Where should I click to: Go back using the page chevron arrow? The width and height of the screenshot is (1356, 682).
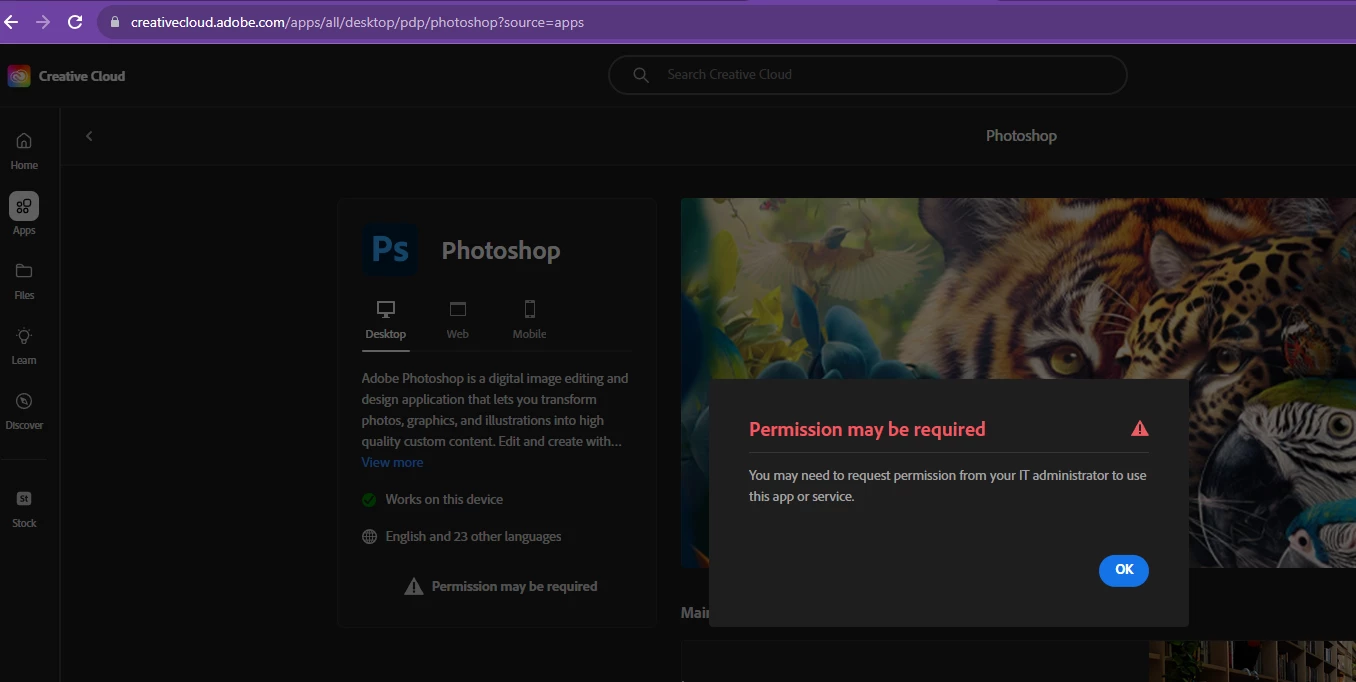(x=89, y=136)
